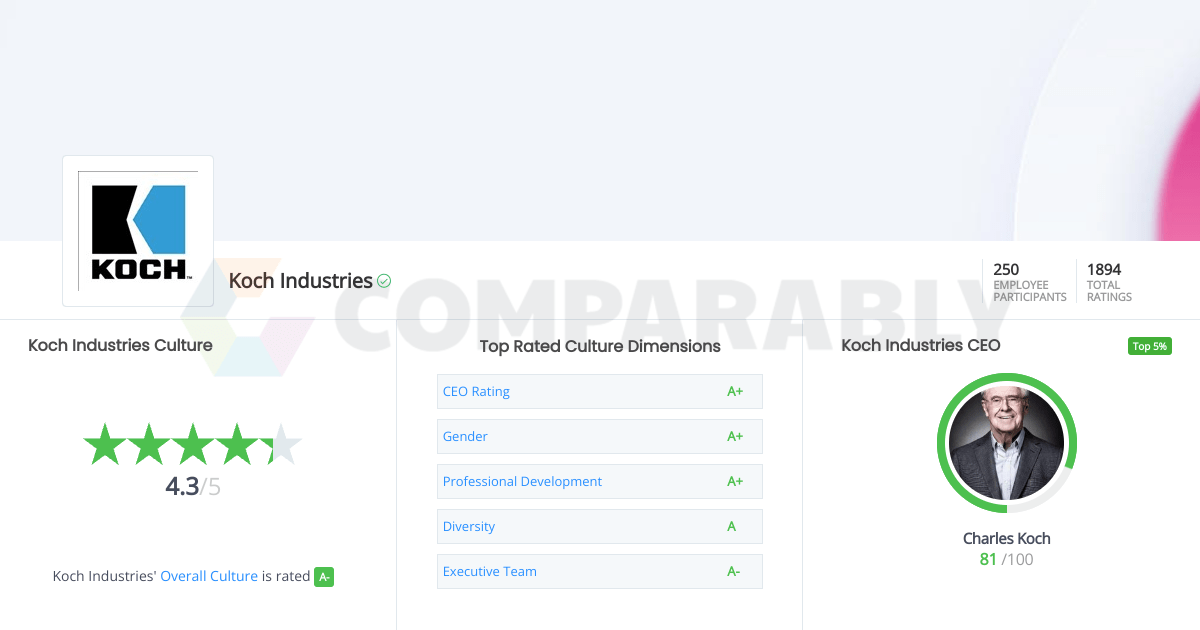Click the Top Rated Culture Dimensions heading
Image resolution: width=1200 pixels, height=630 pixels.
point(600,346)
